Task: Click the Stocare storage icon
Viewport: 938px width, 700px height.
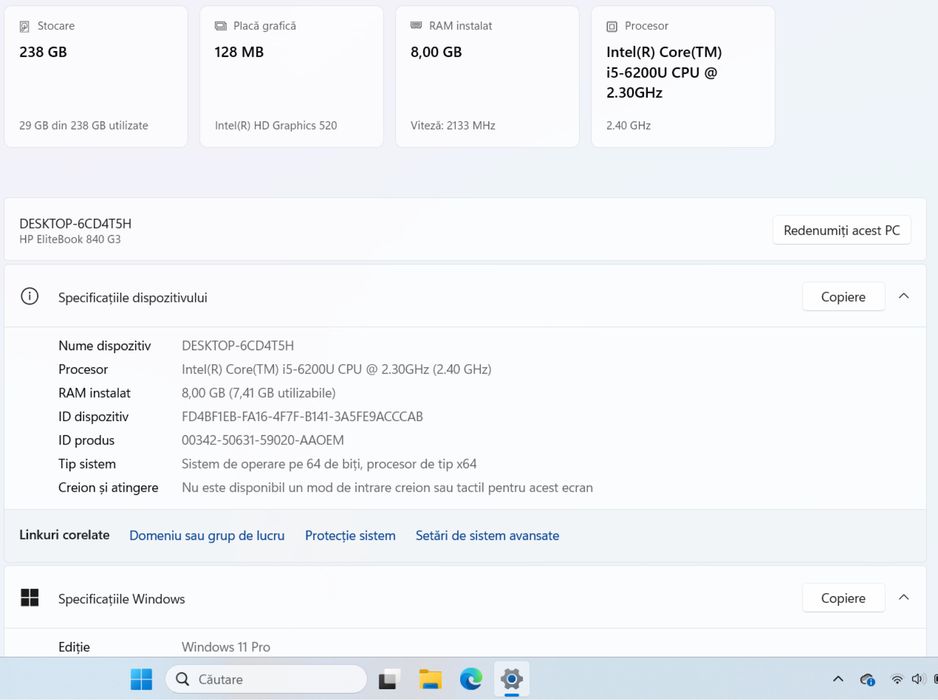Action: [25, 26]
